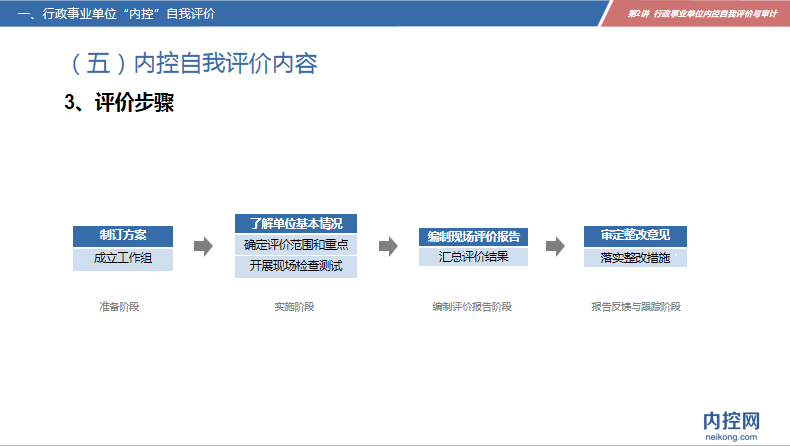Click the red 第2讲 lecture banner
The width and height of the screenshot is (790, 446).
[x=700, y=13]
